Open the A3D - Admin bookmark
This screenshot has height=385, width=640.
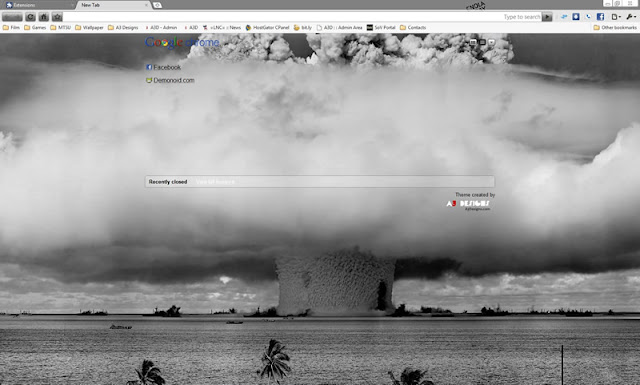coord(161,28)
